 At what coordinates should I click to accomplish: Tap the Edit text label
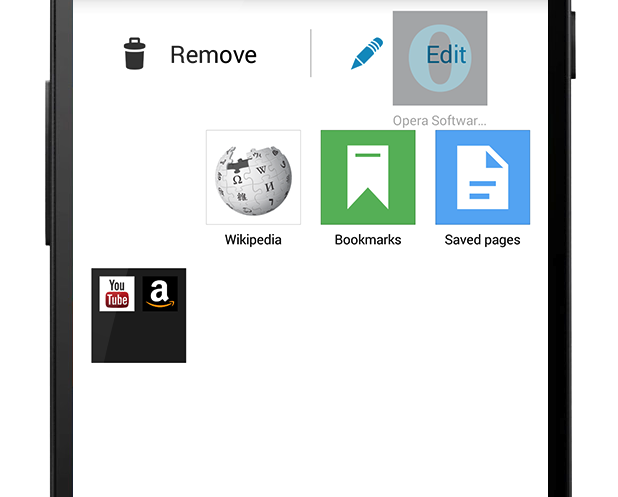click(x=446, y=54)
